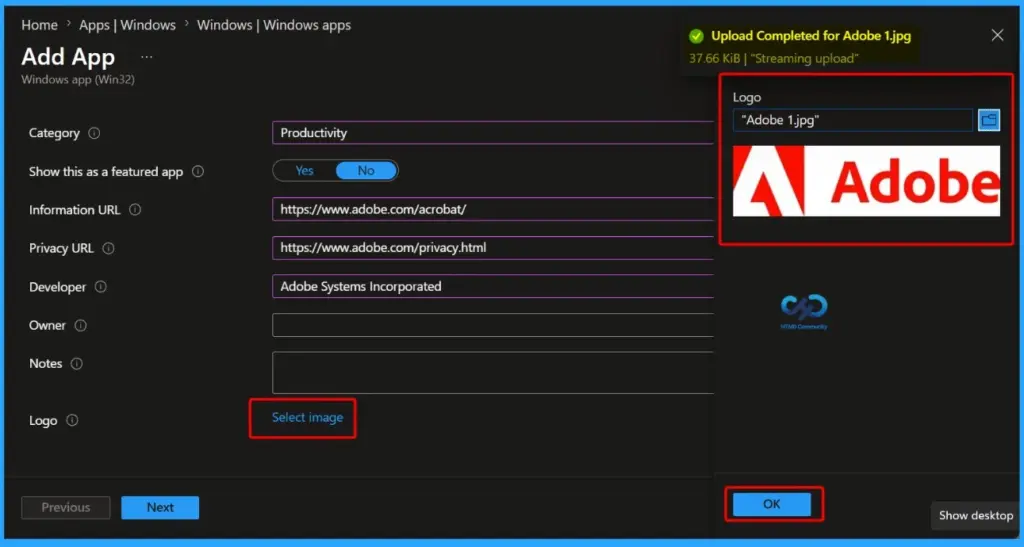The image size is (1024, 547).
Task: Click Developer field info icon
Action: 101,287
